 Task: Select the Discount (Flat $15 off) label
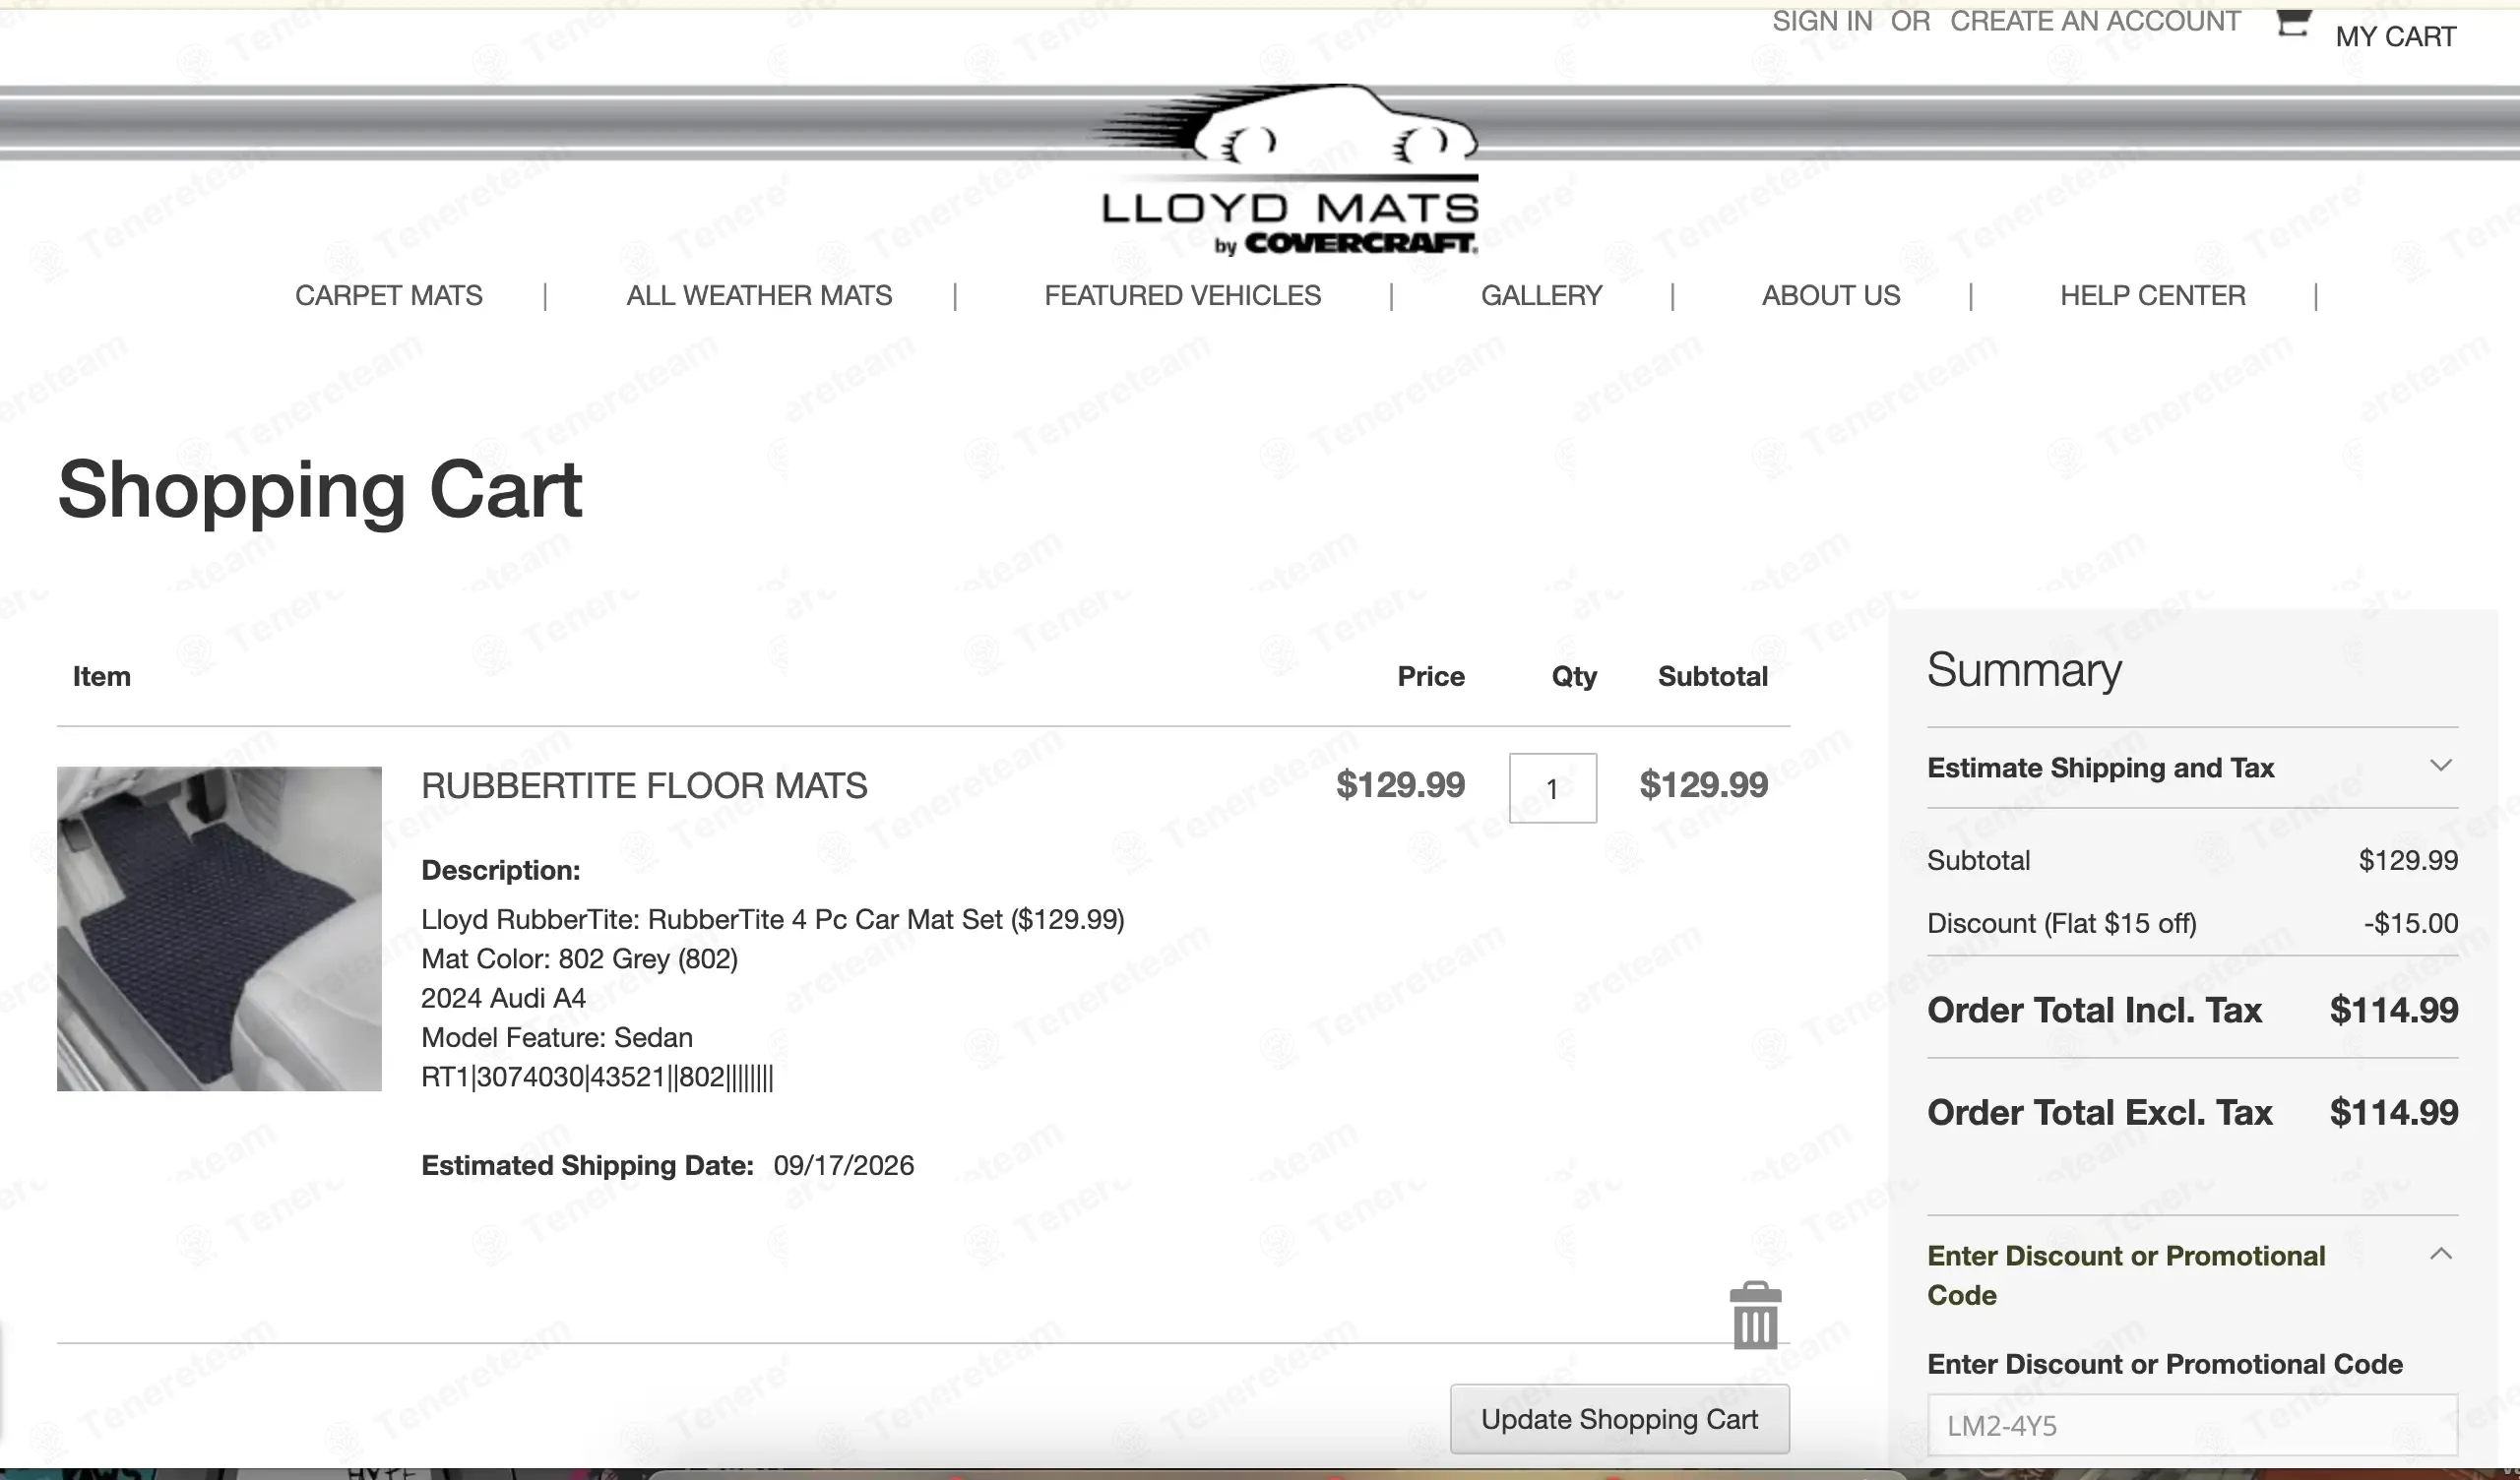[2061, 923]
